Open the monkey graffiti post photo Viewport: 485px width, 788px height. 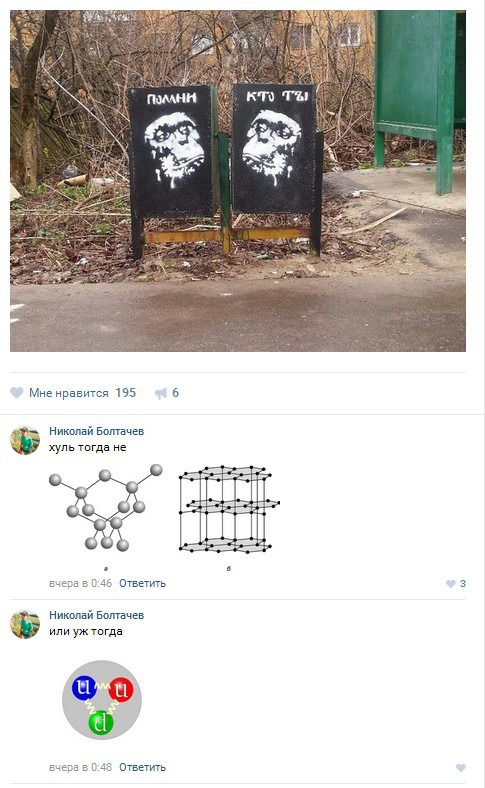click(x=238, y=180)
